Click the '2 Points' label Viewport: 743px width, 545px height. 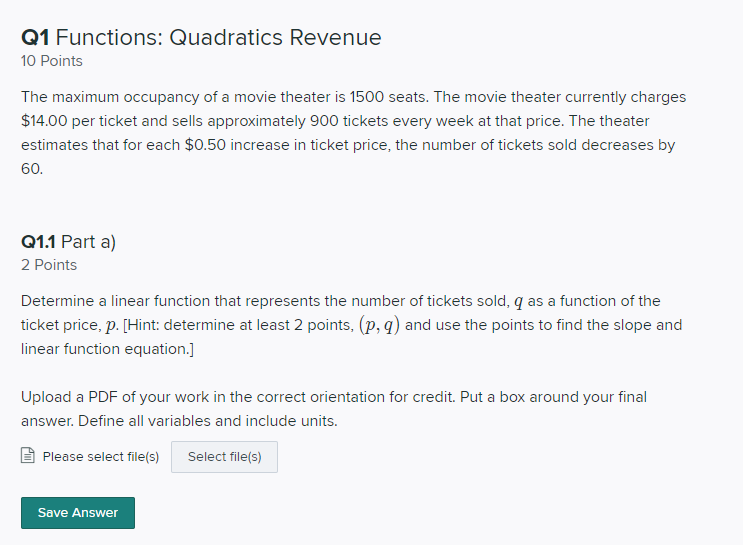pyautogui.click(x=49, y=265)
